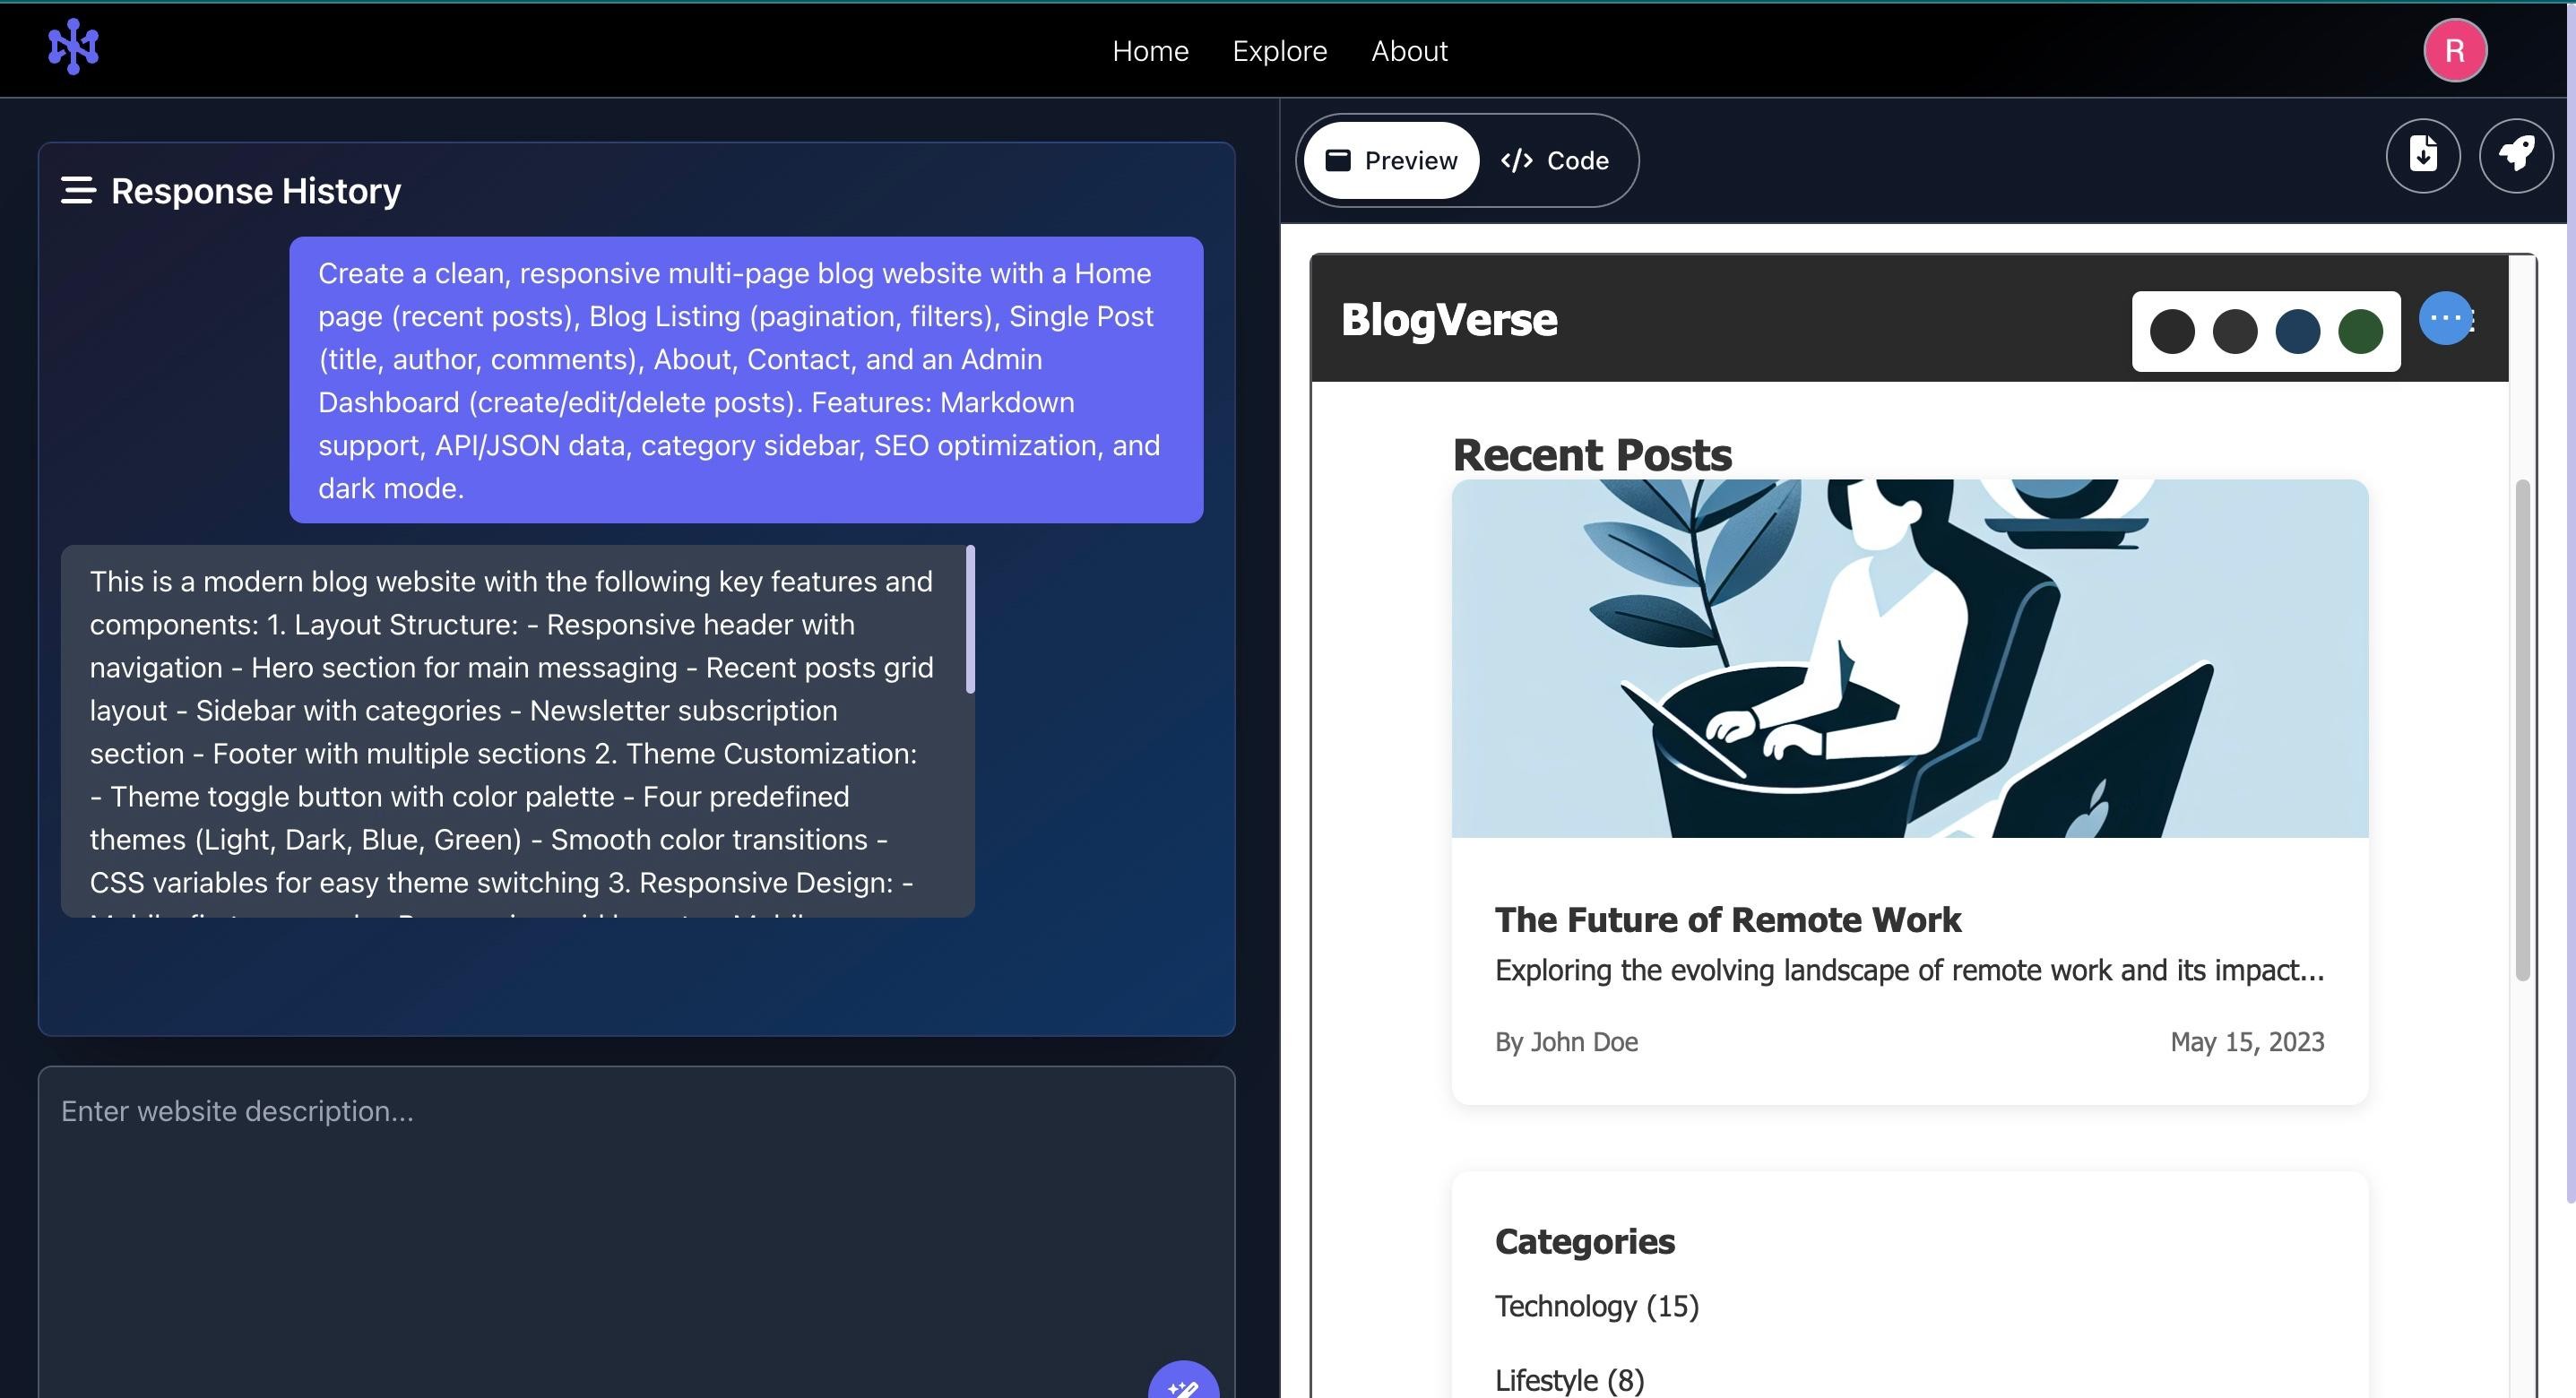Open The Future of Remote Work post
2576x1398 pixels.
click(x=1727, y=919)
